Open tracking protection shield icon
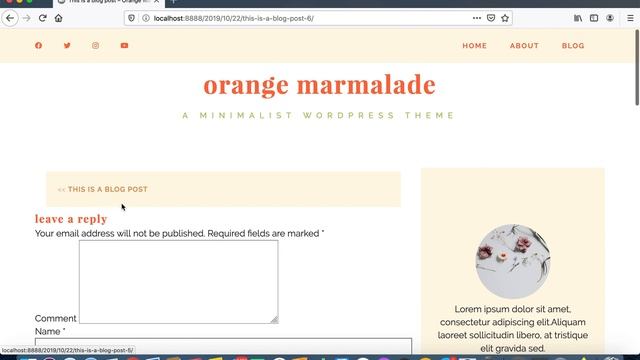This screenshot has width=640, height=360. pyautogui.click(x=131, y=18)
